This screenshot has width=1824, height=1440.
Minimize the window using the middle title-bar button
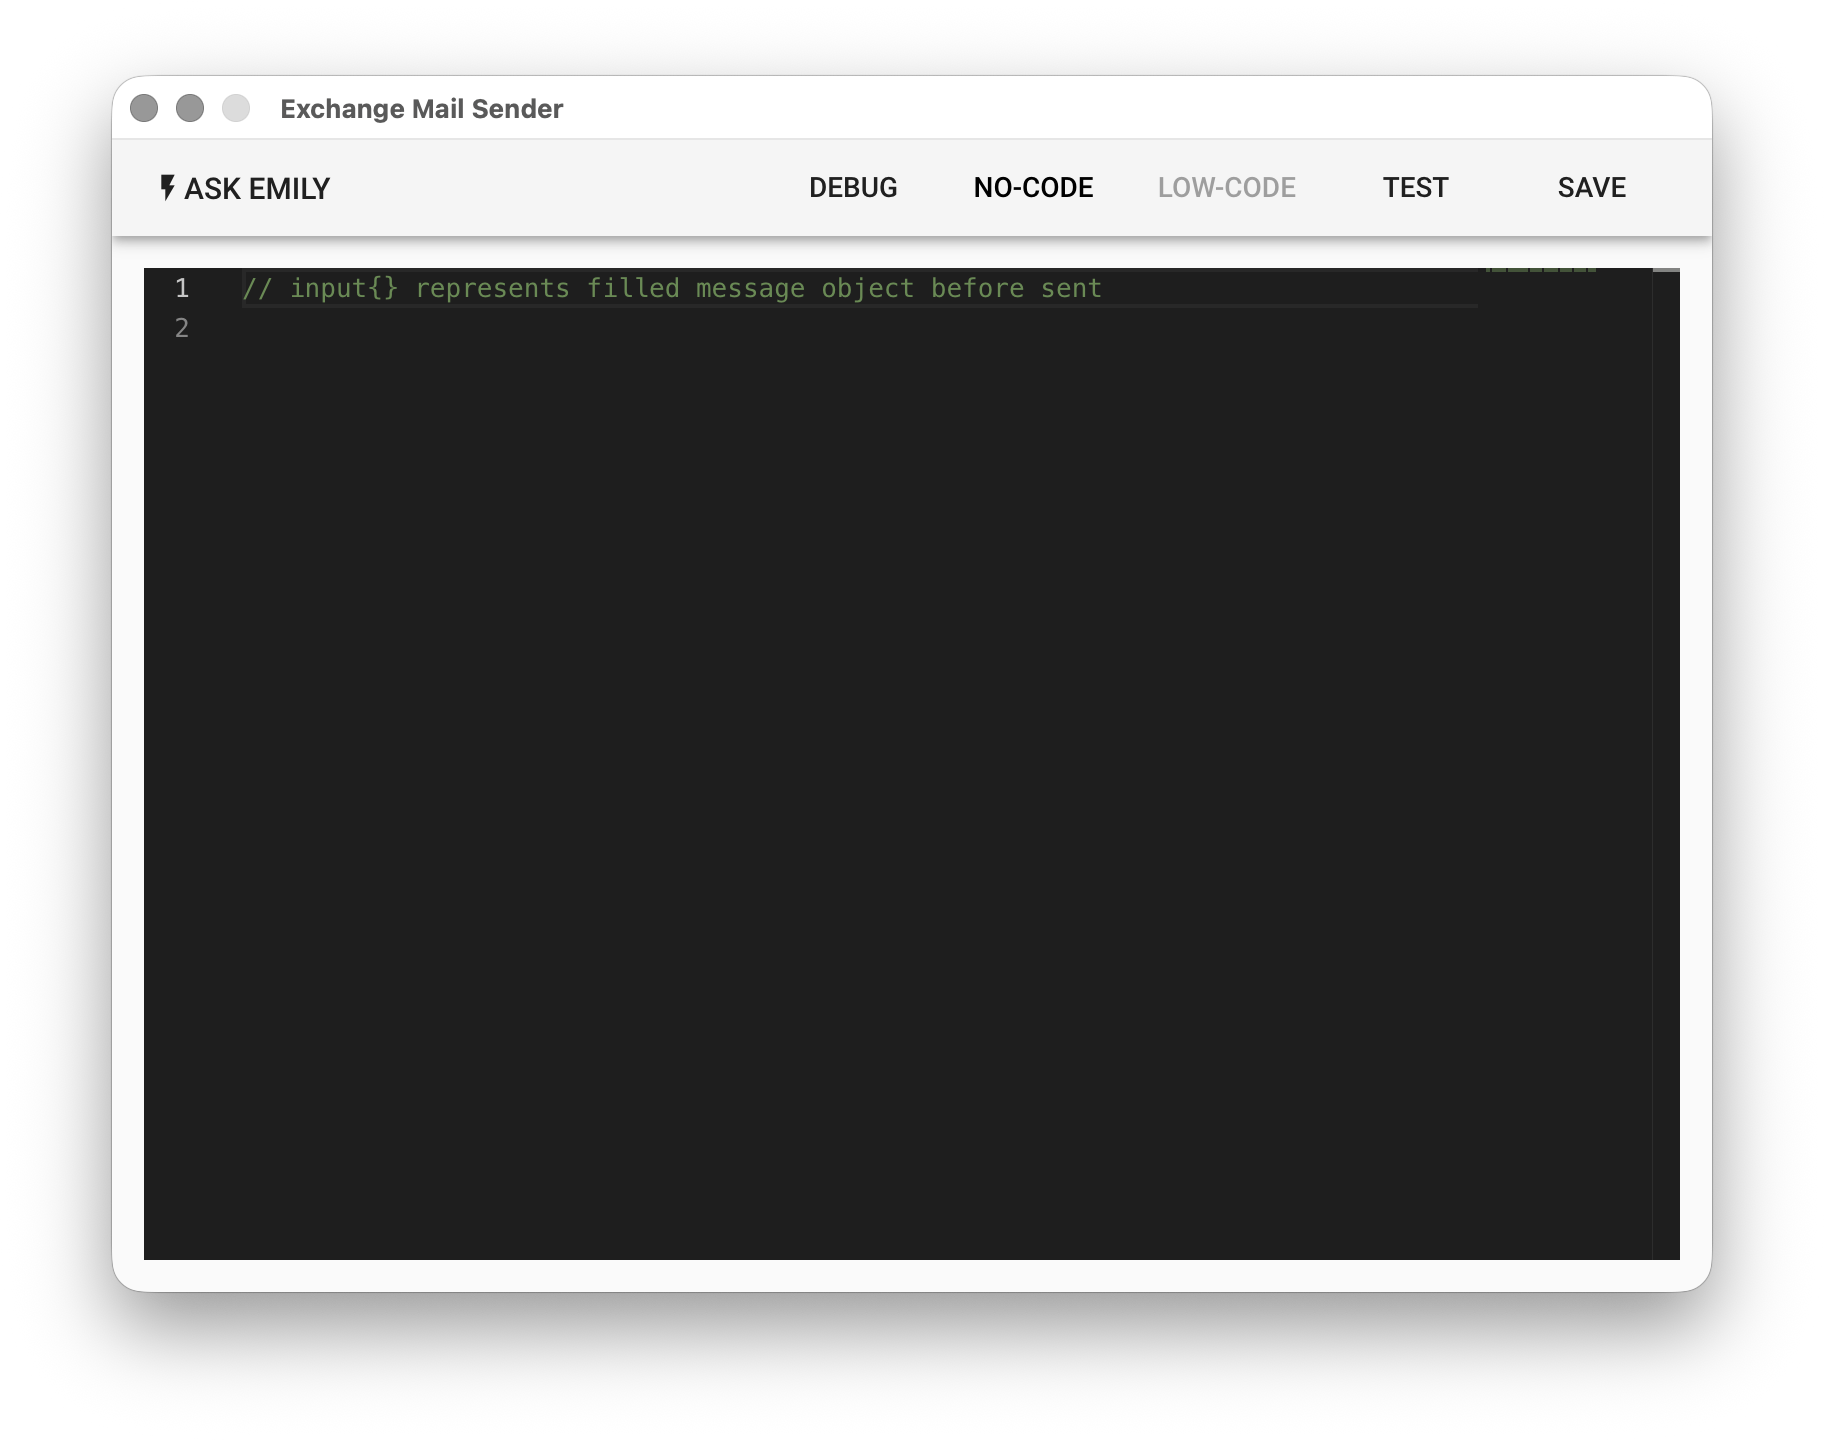(190, 108)
